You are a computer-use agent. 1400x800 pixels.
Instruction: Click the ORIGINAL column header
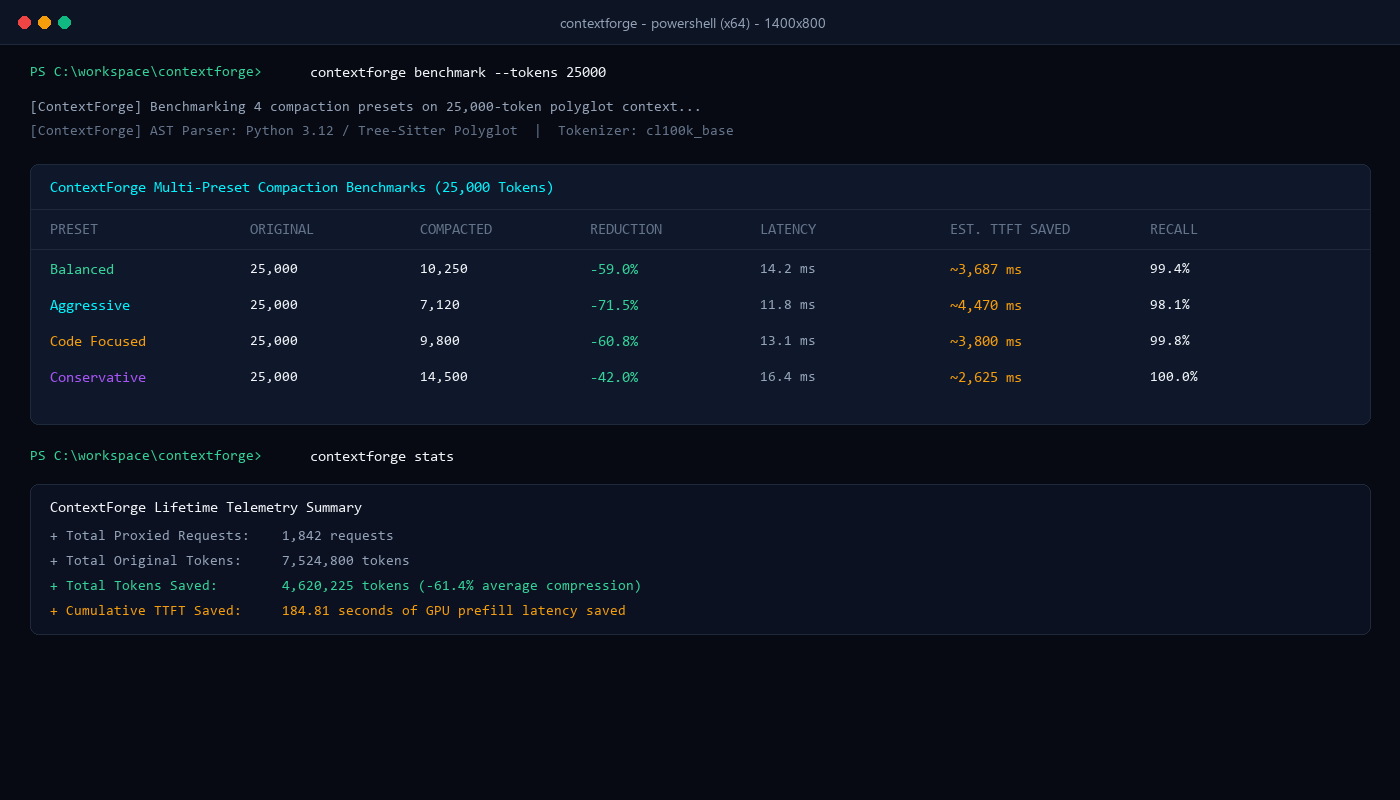282,229
